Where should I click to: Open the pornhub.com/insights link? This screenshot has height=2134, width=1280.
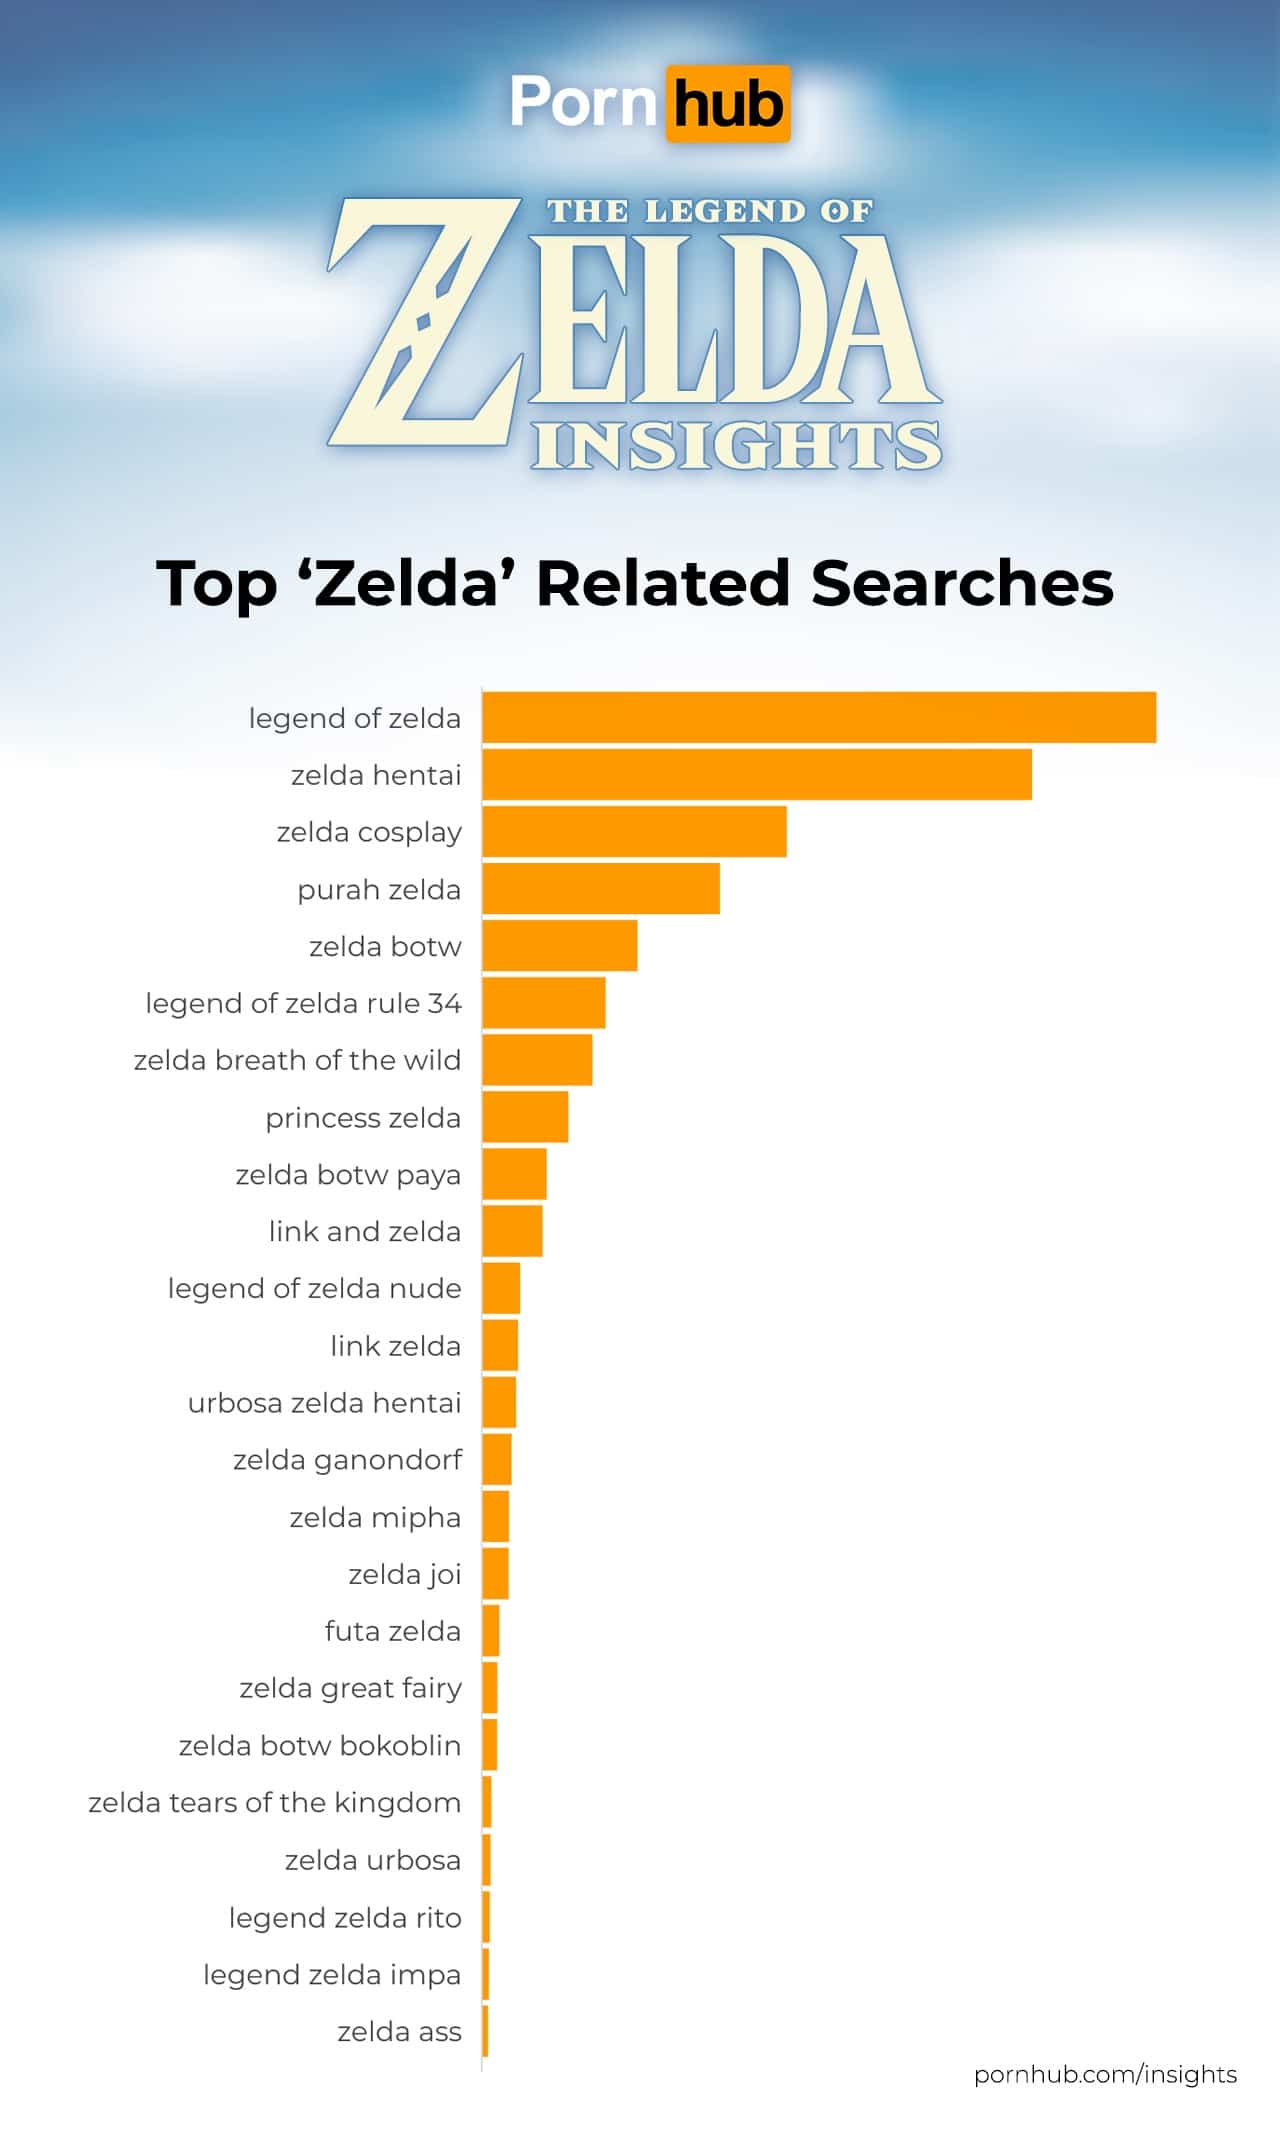coord(1105,2074)
